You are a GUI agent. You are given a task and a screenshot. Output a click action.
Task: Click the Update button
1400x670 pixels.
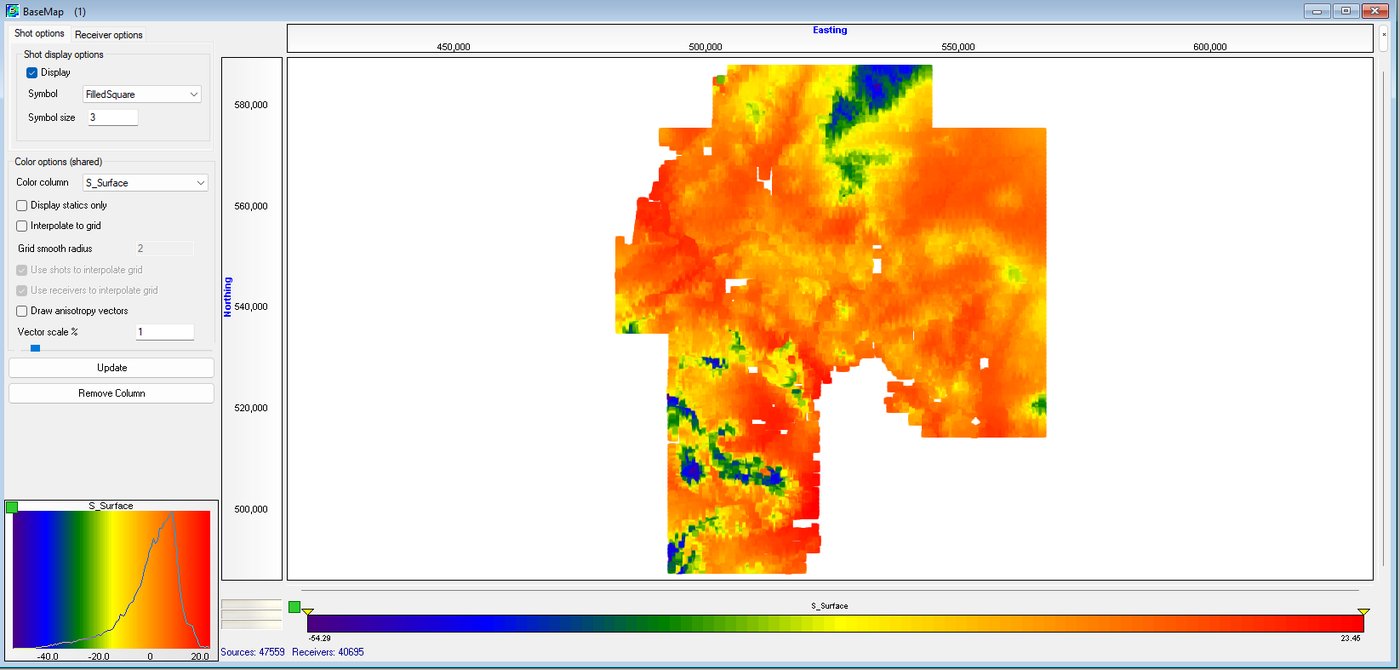point(111,368)
